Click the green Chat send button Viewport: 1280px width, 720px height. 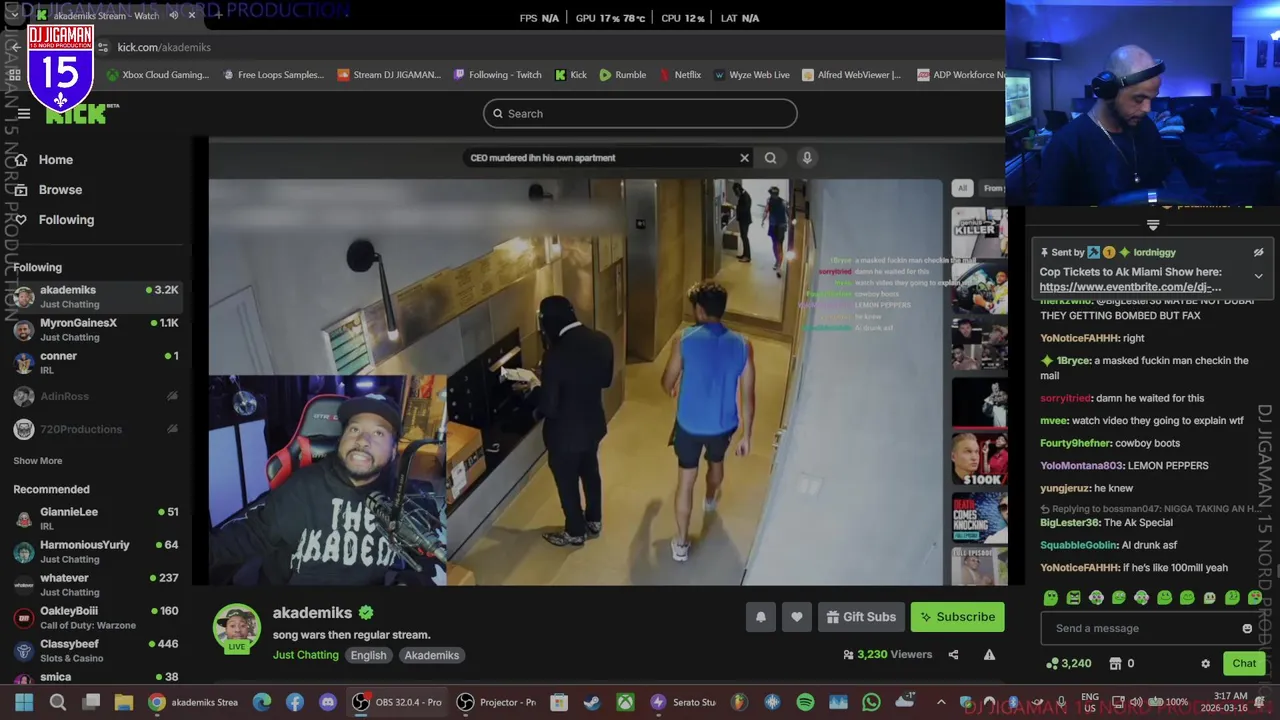pos(1244,664)
